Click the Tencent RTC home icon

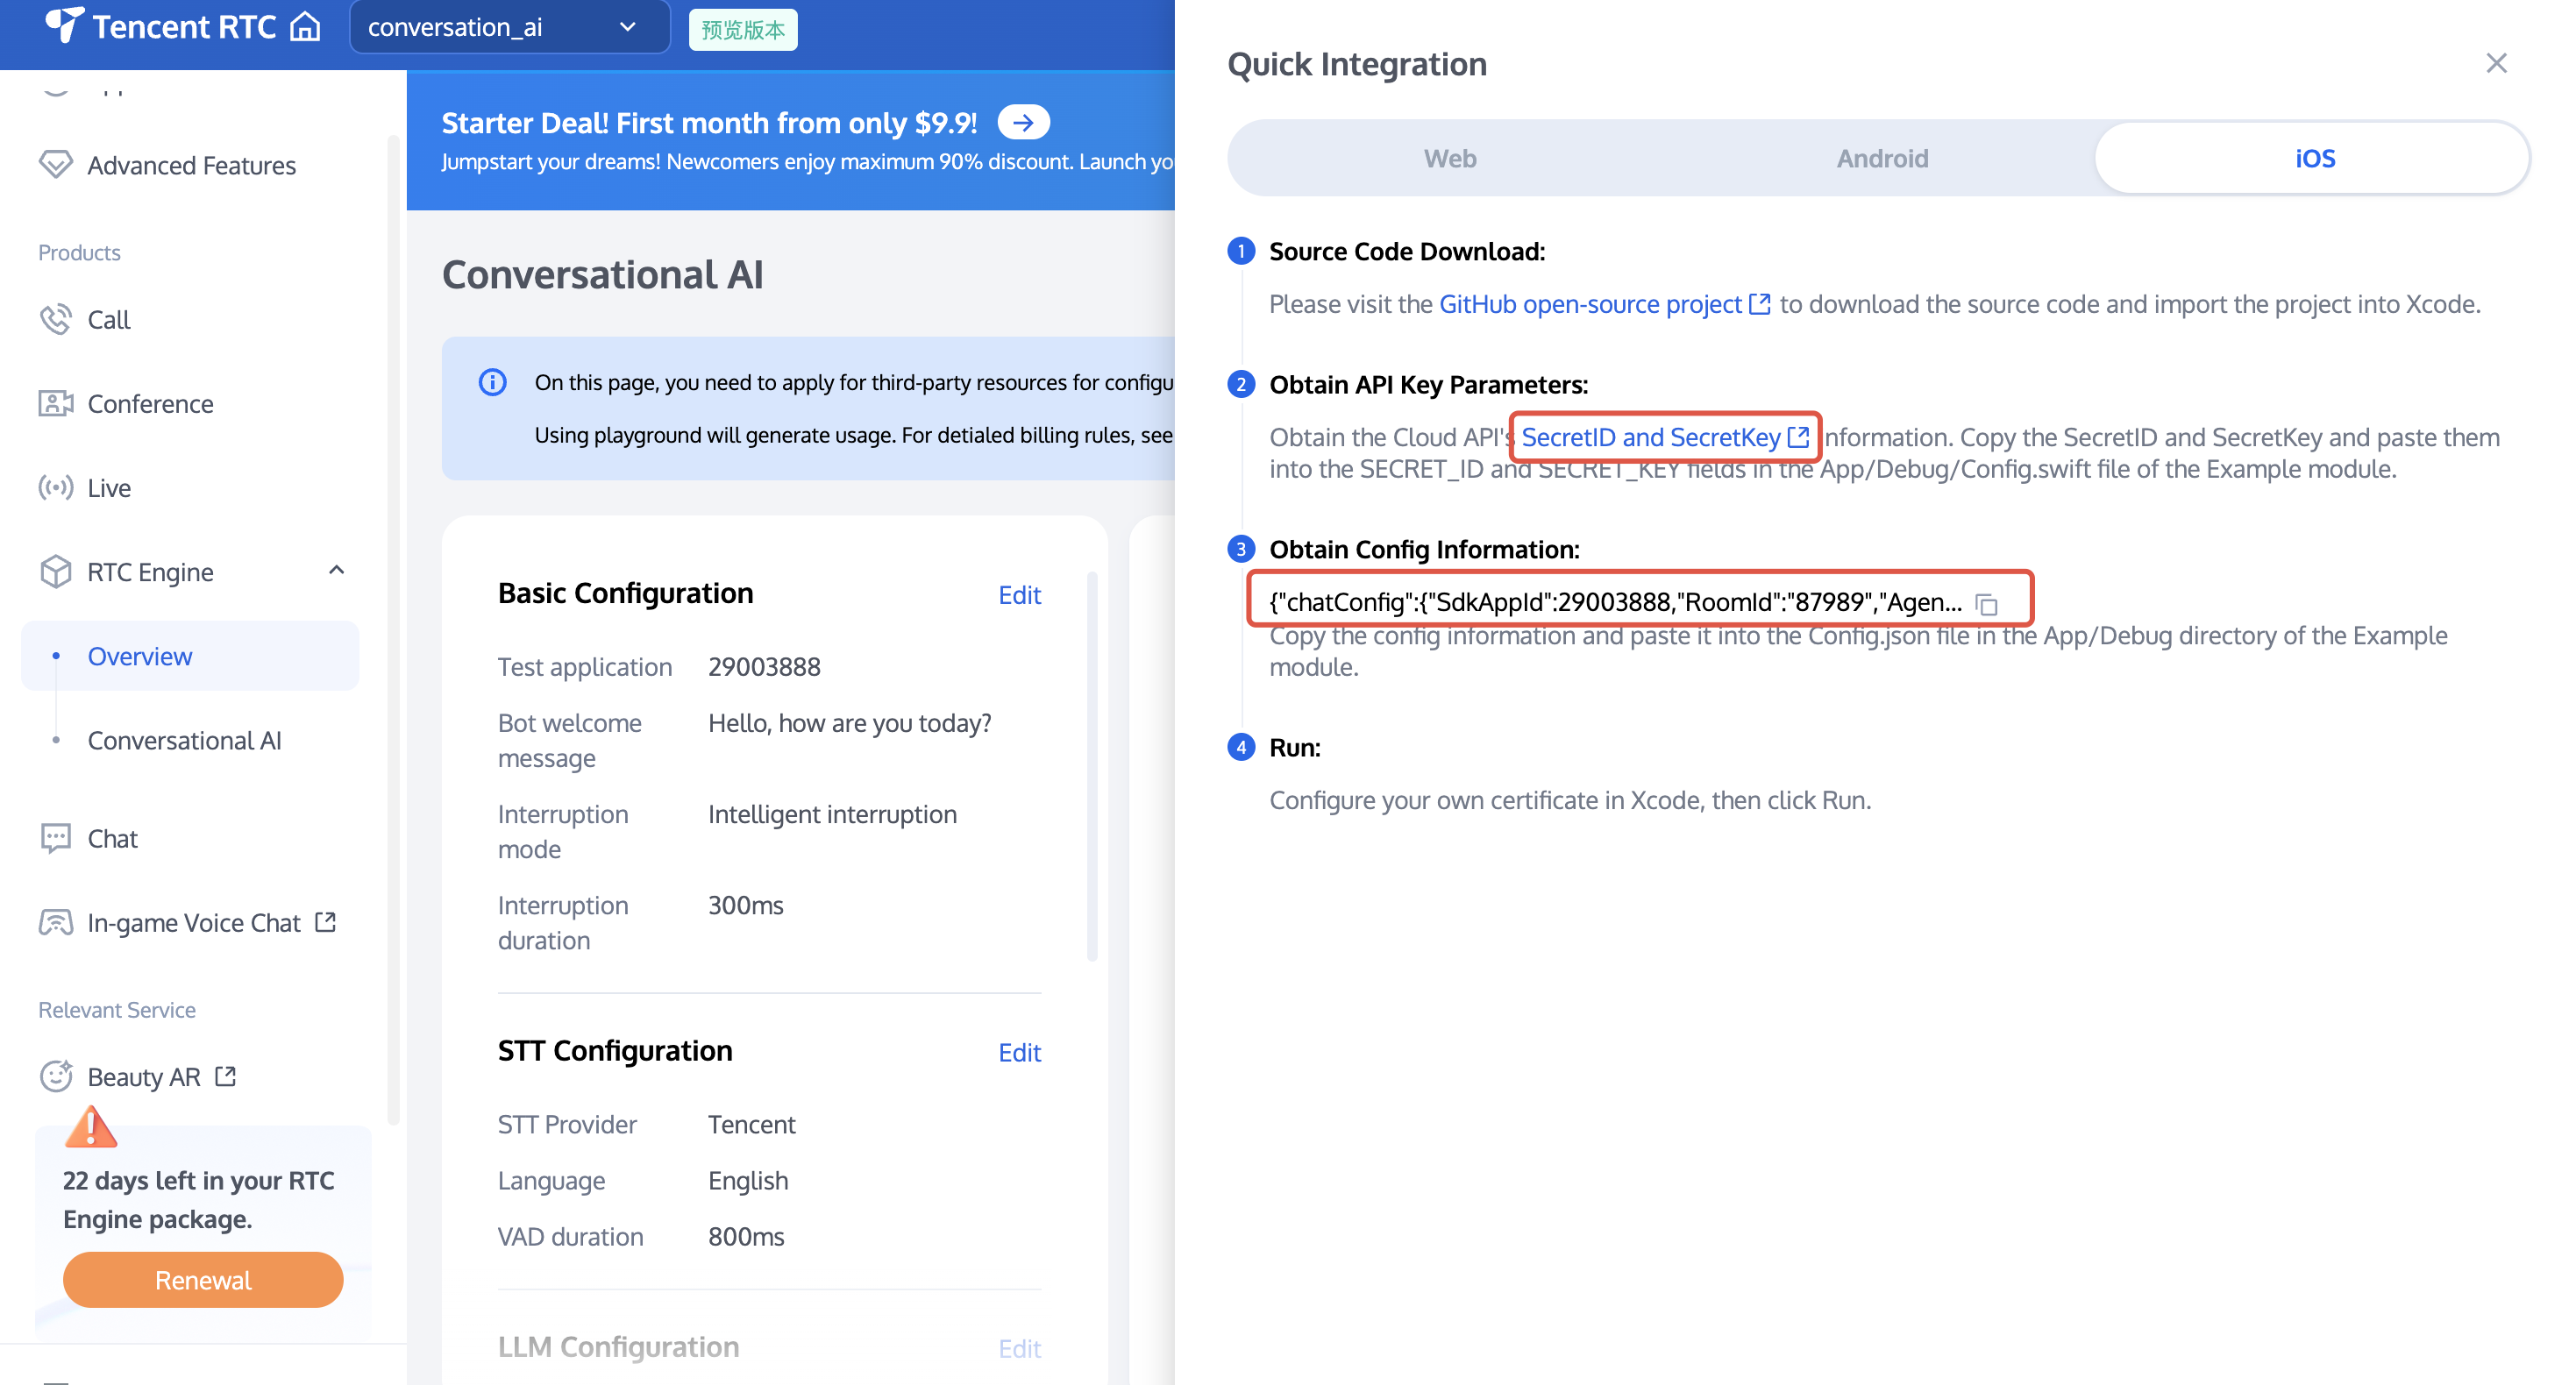coord(305,27)
